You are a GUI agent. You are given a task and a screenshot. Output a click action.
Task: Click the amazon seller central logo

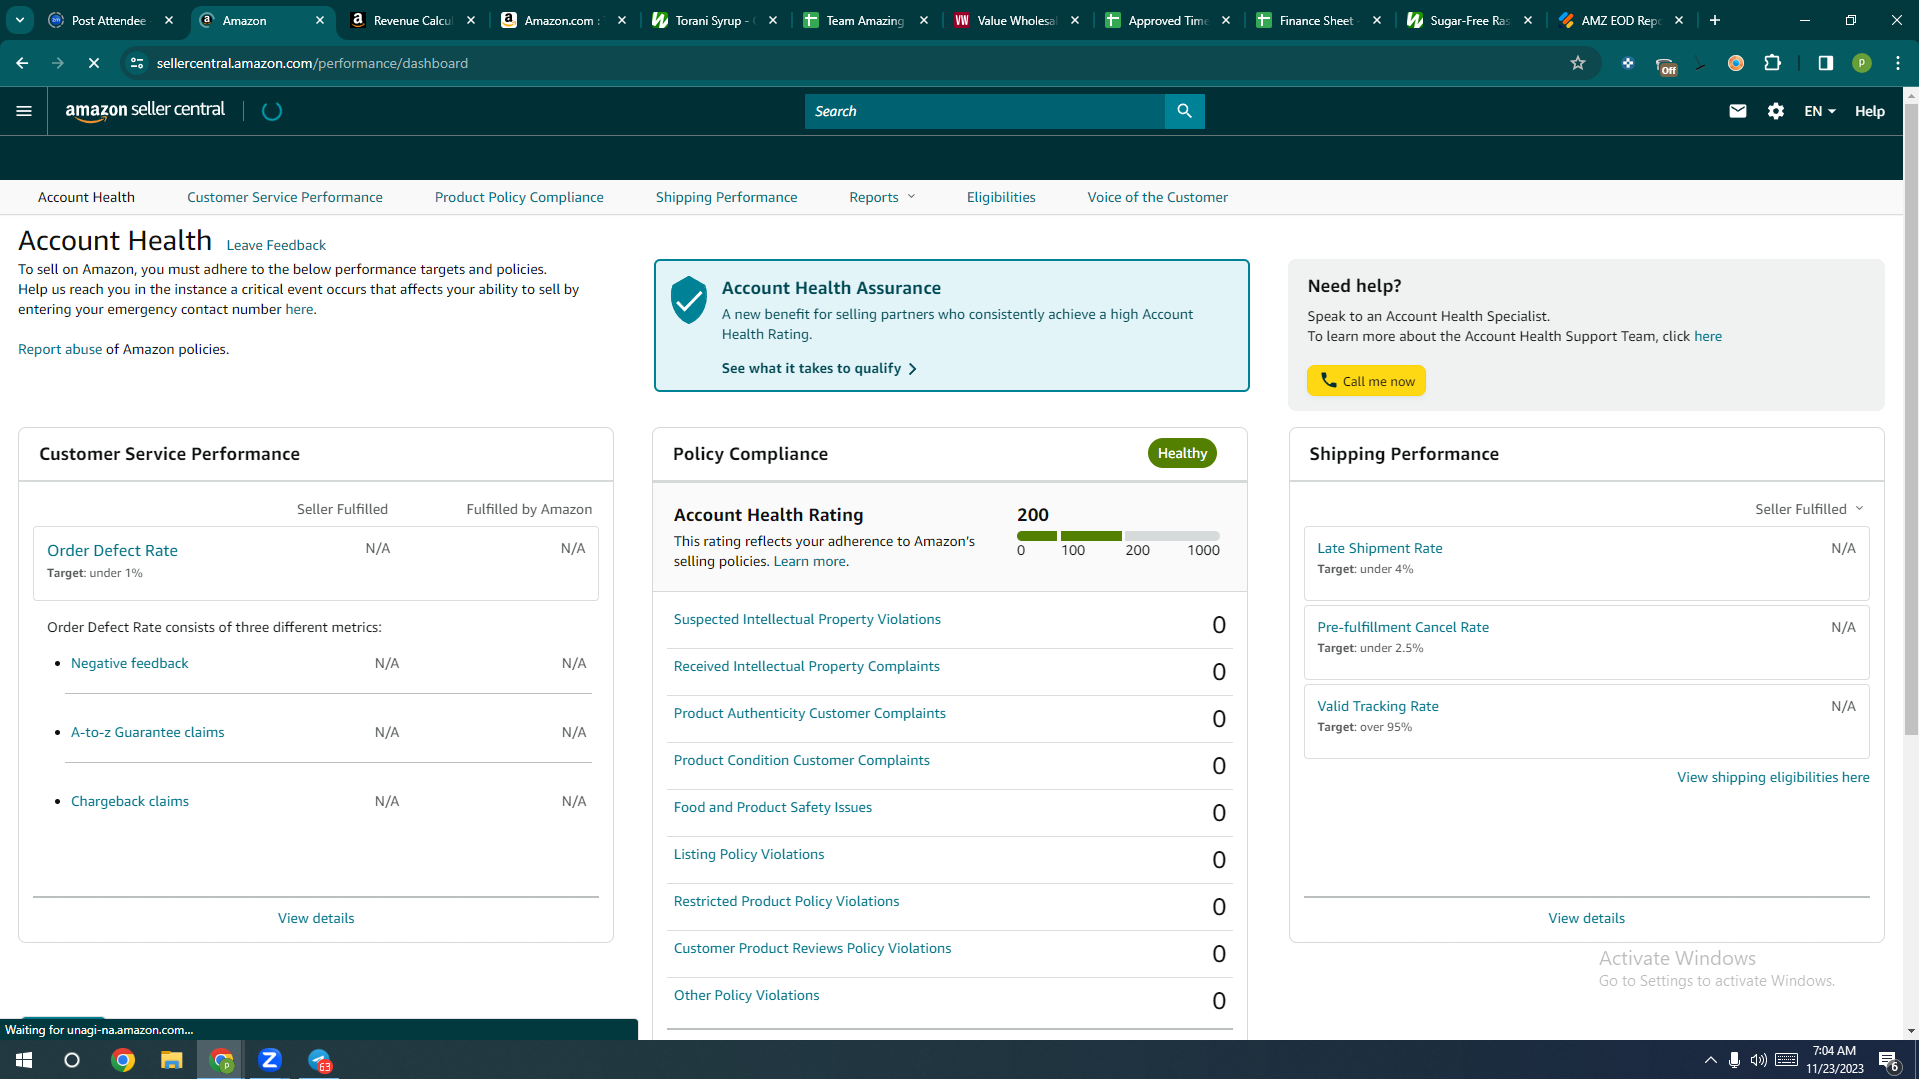[x=145, y=110]
